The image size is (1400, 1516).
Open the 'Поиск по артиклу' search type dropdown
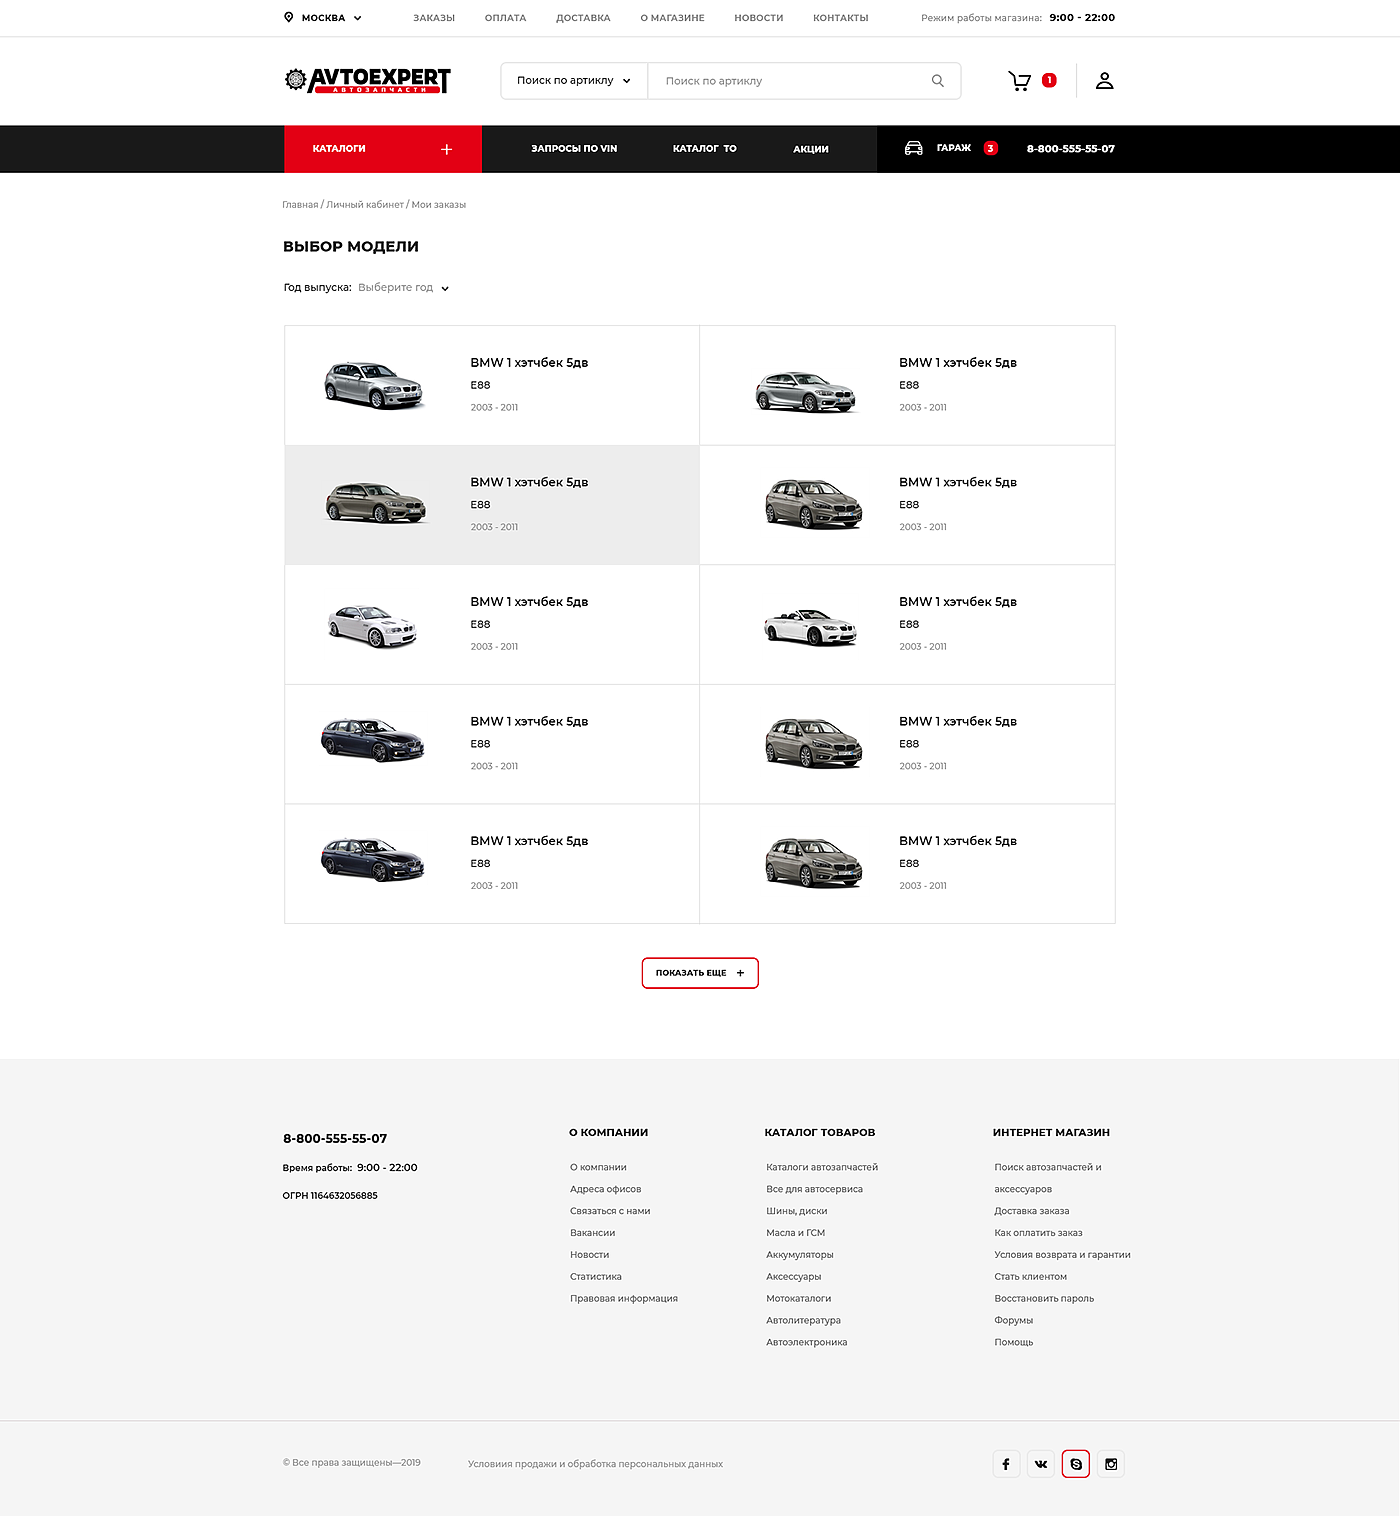[574, 81]
